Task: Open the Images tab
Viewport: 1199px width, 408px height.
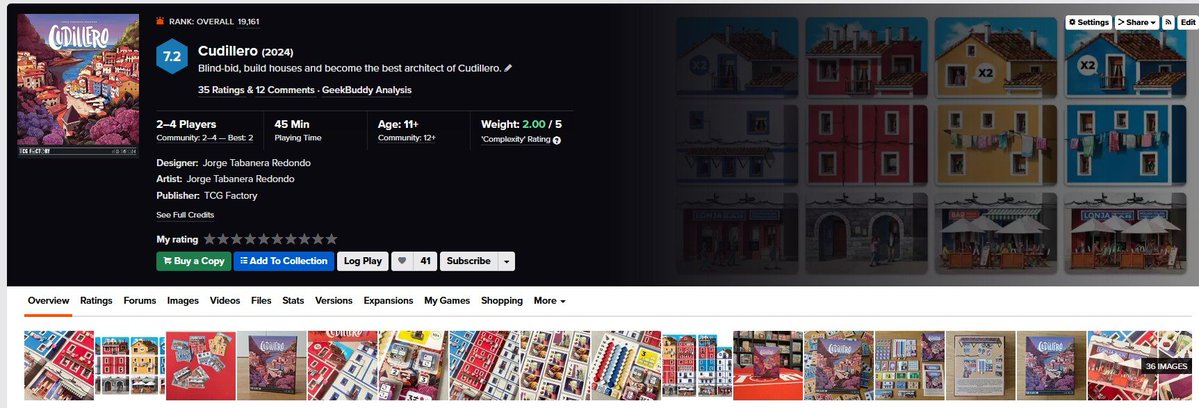Action: 183,300
